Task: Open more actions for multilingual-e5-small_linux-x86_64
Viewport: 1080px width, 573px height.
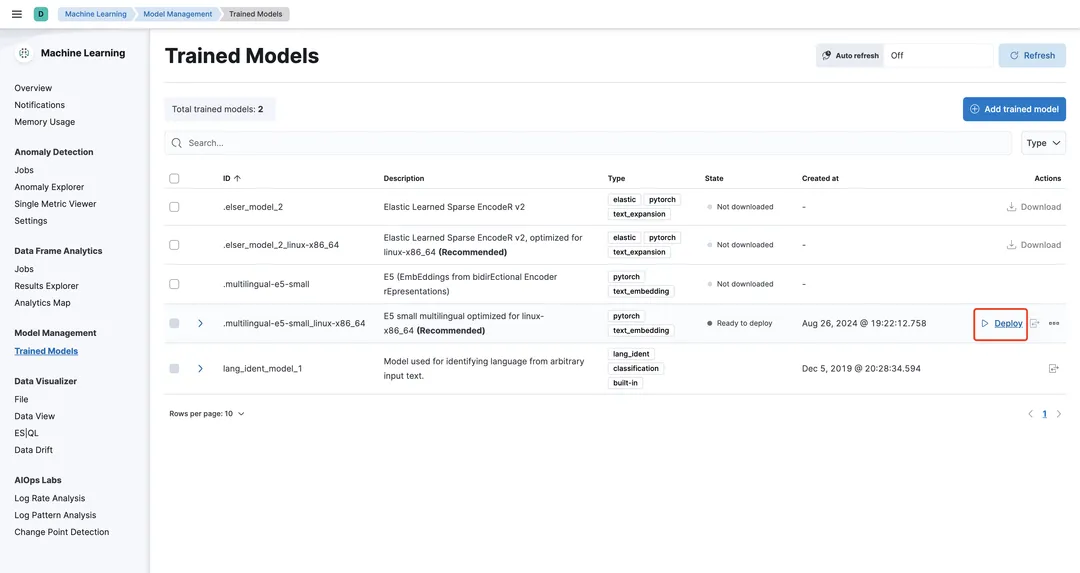Action: (1054, 324)
